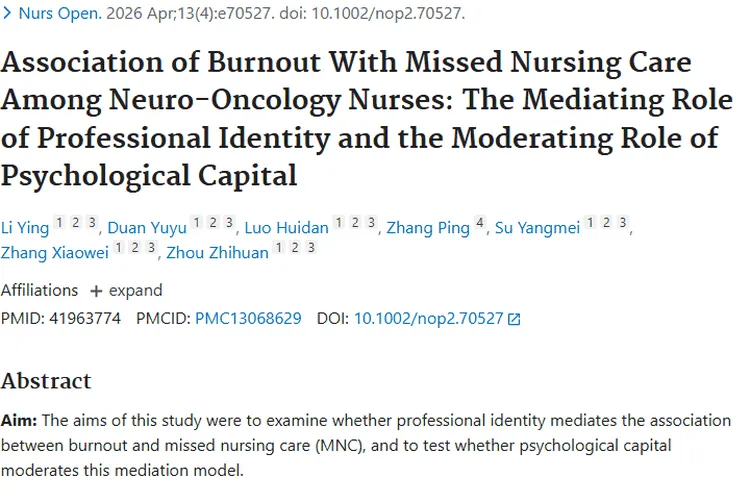Open author Li Ying's profile link

[x=25, y=227]
